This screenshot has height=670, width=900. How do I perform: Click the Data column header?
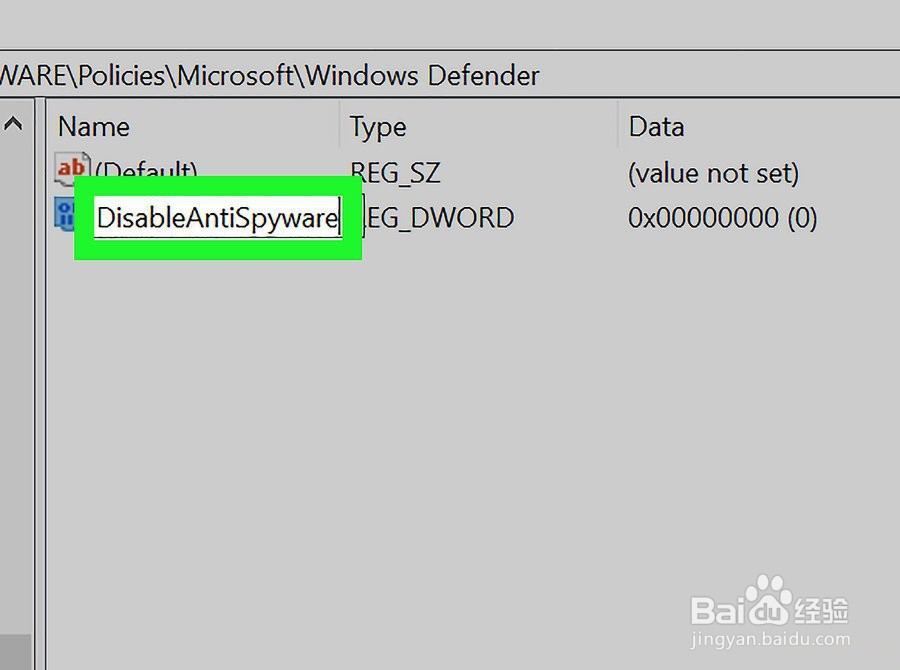point(655,126)
